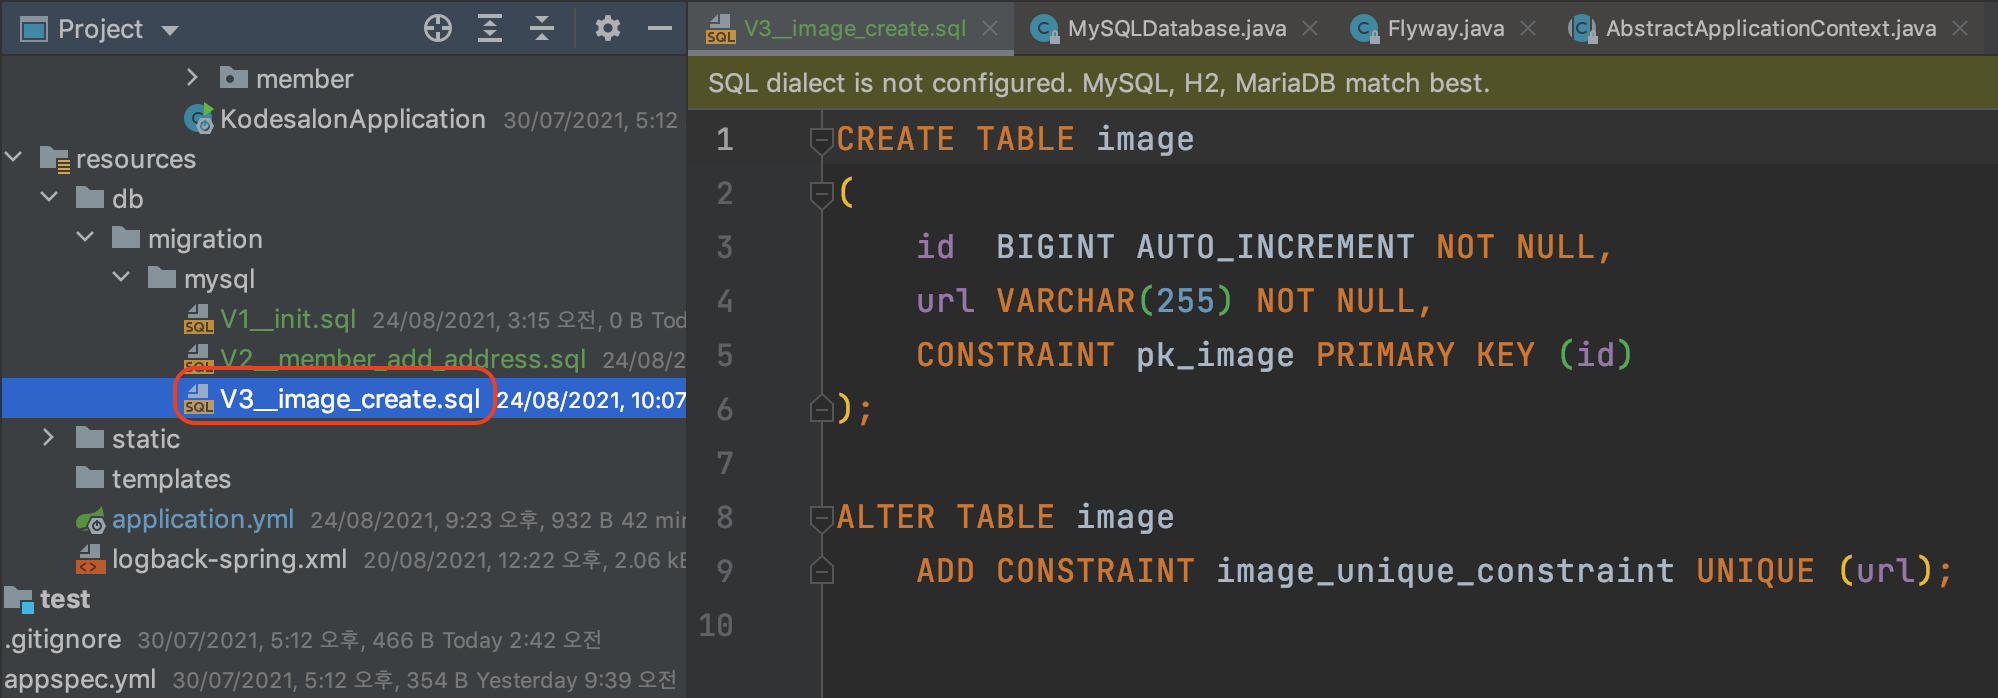1998x698 pixels.
Task: Click KodesalonApplication run class icon
Action: coord(199,118)
